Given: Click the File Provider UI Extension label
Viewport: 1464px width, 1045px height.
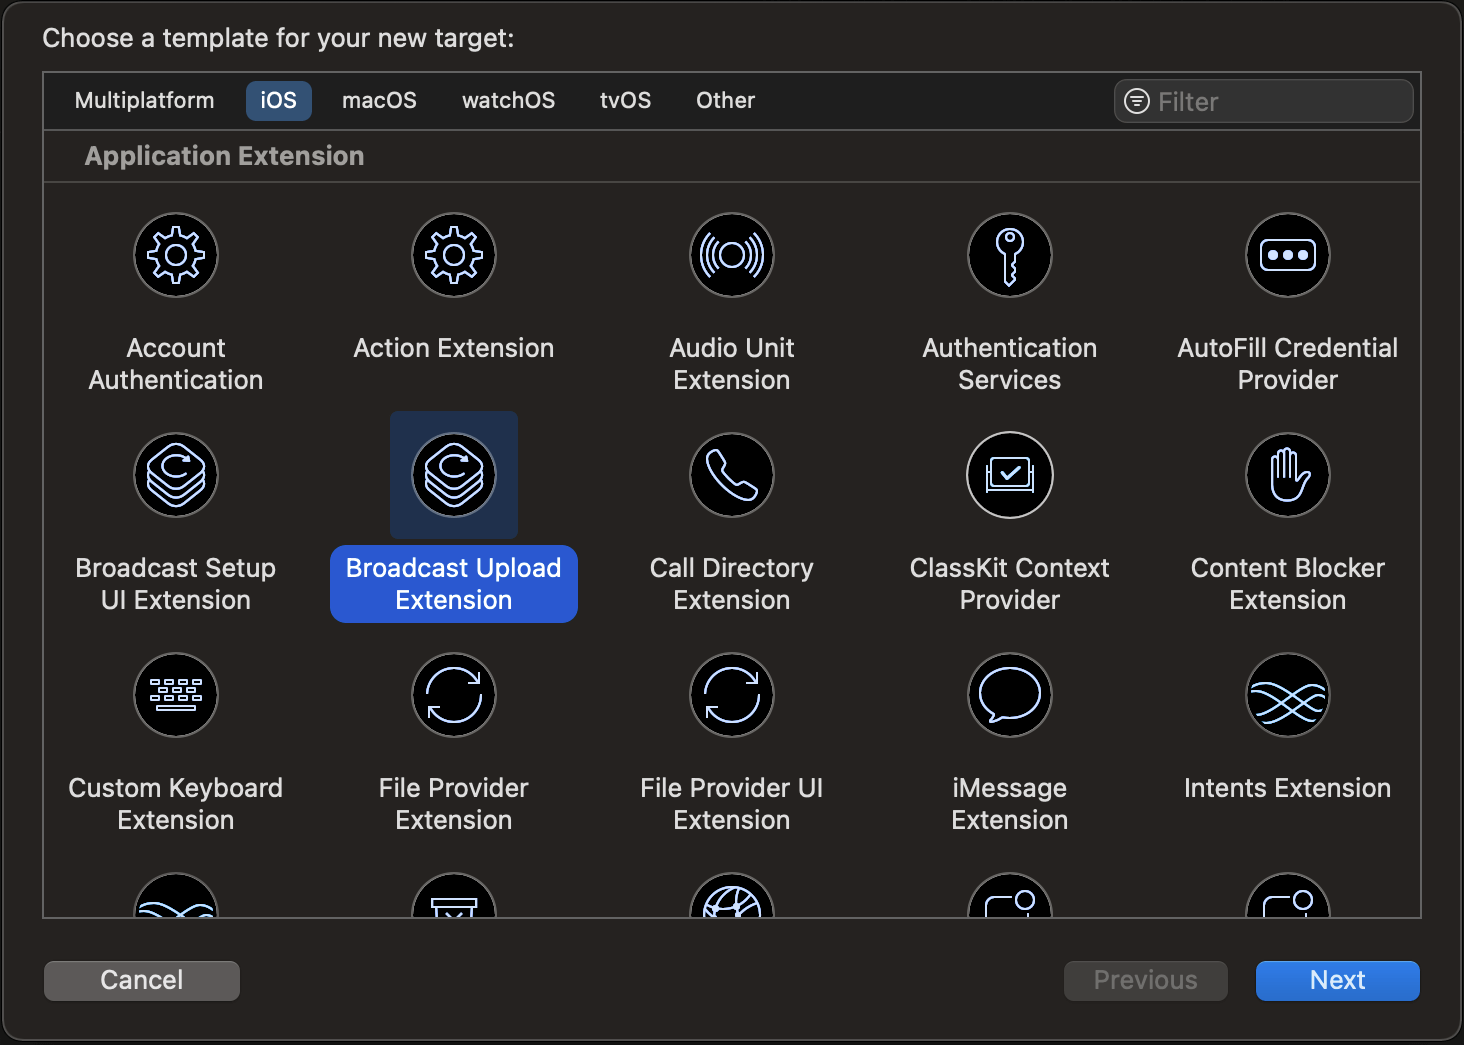Looking at the screenshot, I should coord(732,804).
